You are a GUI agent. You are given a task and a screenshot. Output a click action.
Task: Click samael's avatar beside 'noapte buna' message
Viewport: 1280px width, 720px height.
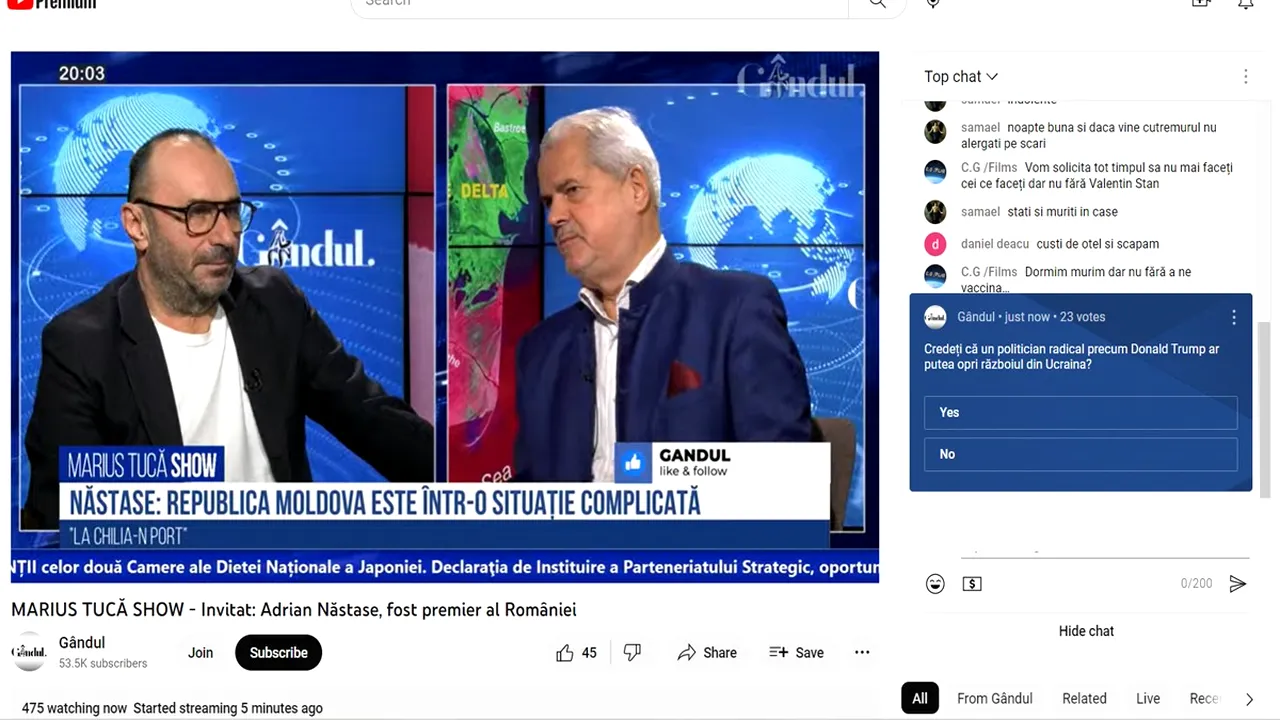pos(935,132)
